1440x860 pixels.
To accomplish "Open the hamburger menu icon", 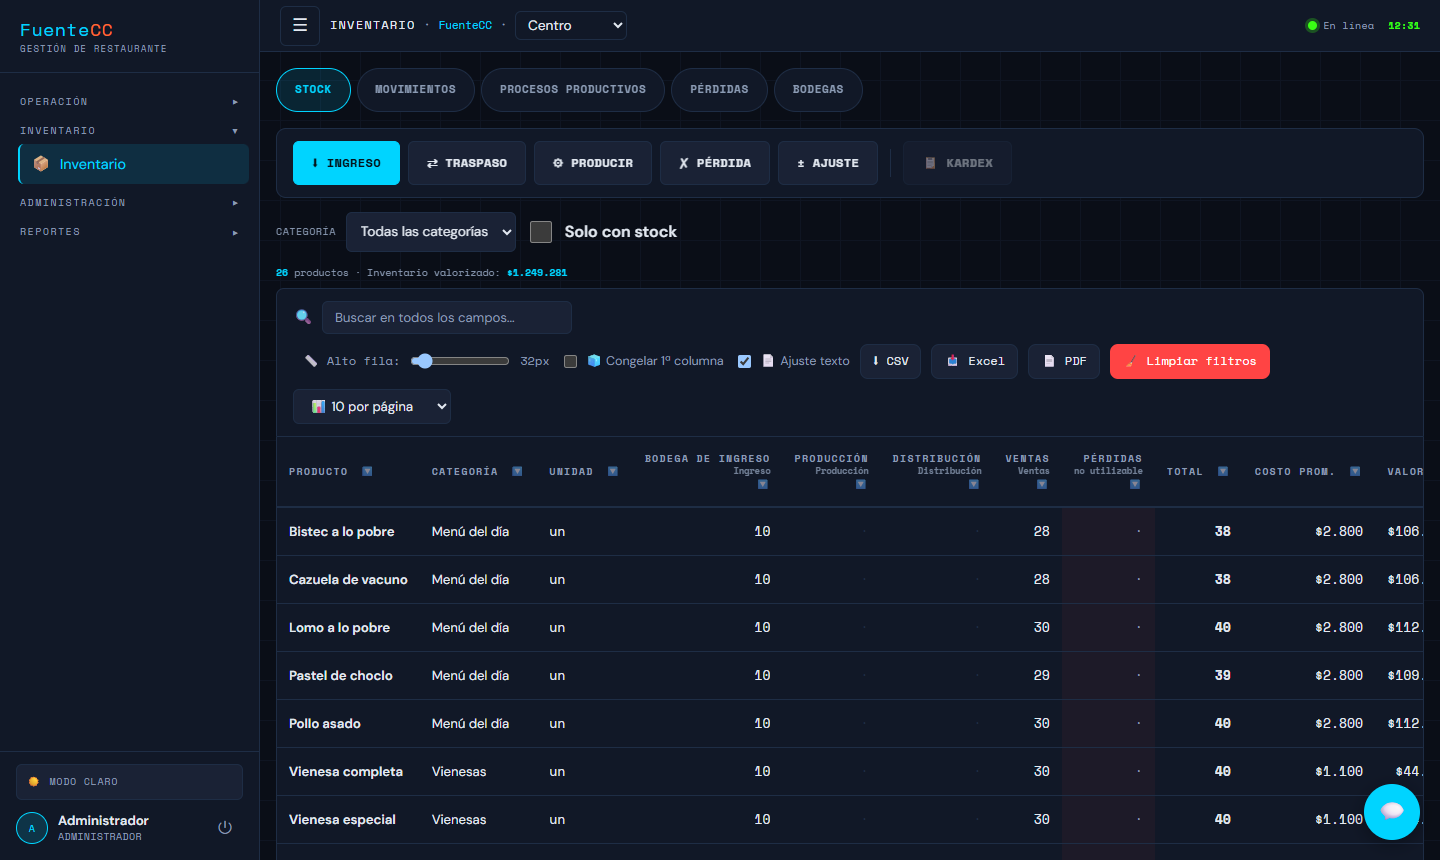I will 299,25.
